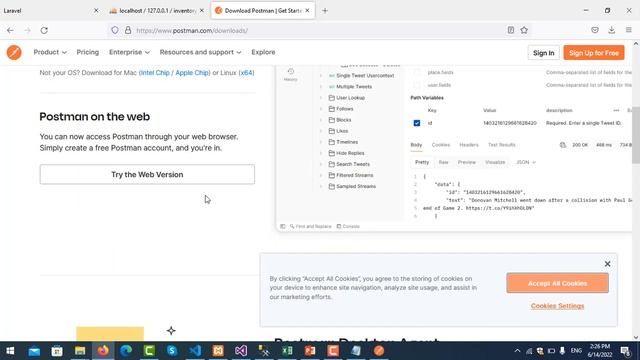This screenshot has width=640, height=360.
Task: Open the taskbar clock and date
Action: [600, 351]
